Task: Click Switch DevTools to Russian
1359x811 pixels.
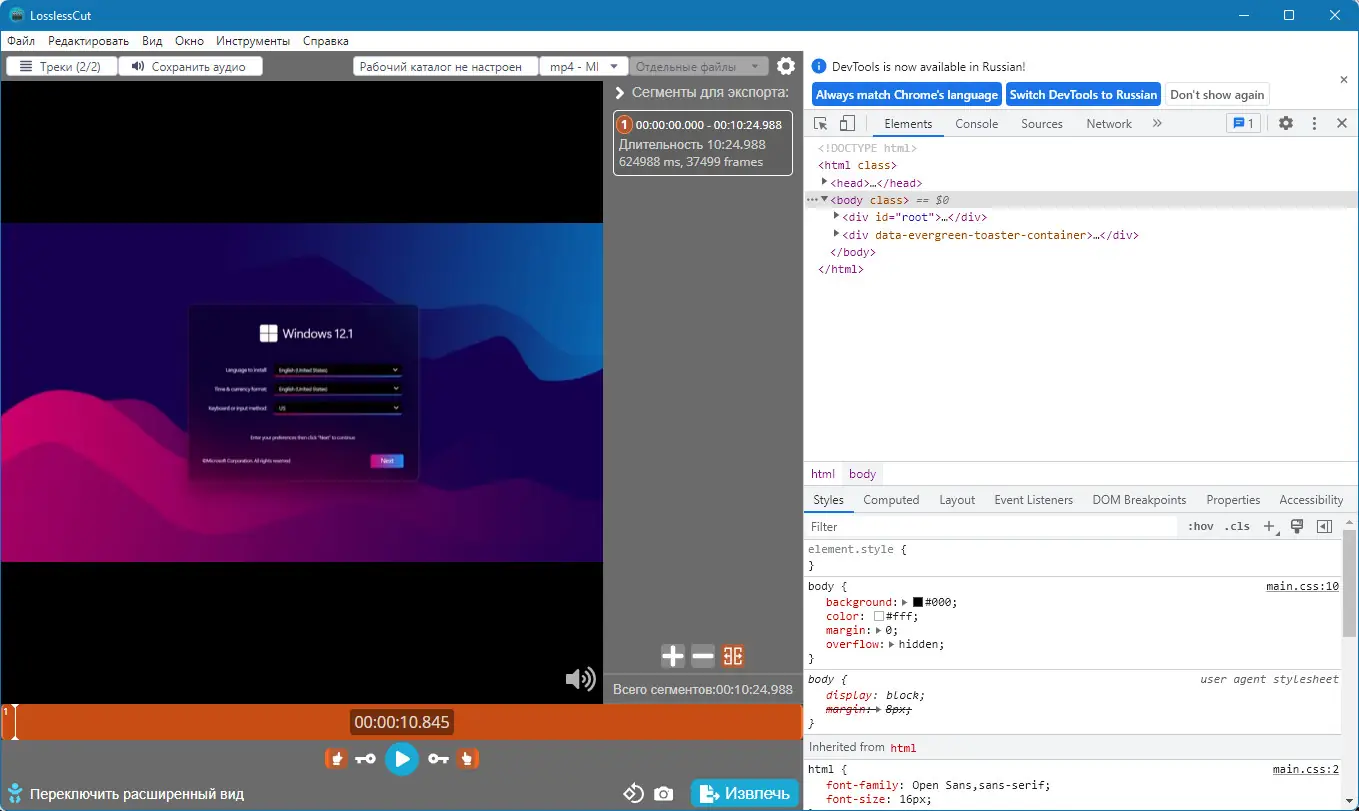Action: coord(1083,95)
